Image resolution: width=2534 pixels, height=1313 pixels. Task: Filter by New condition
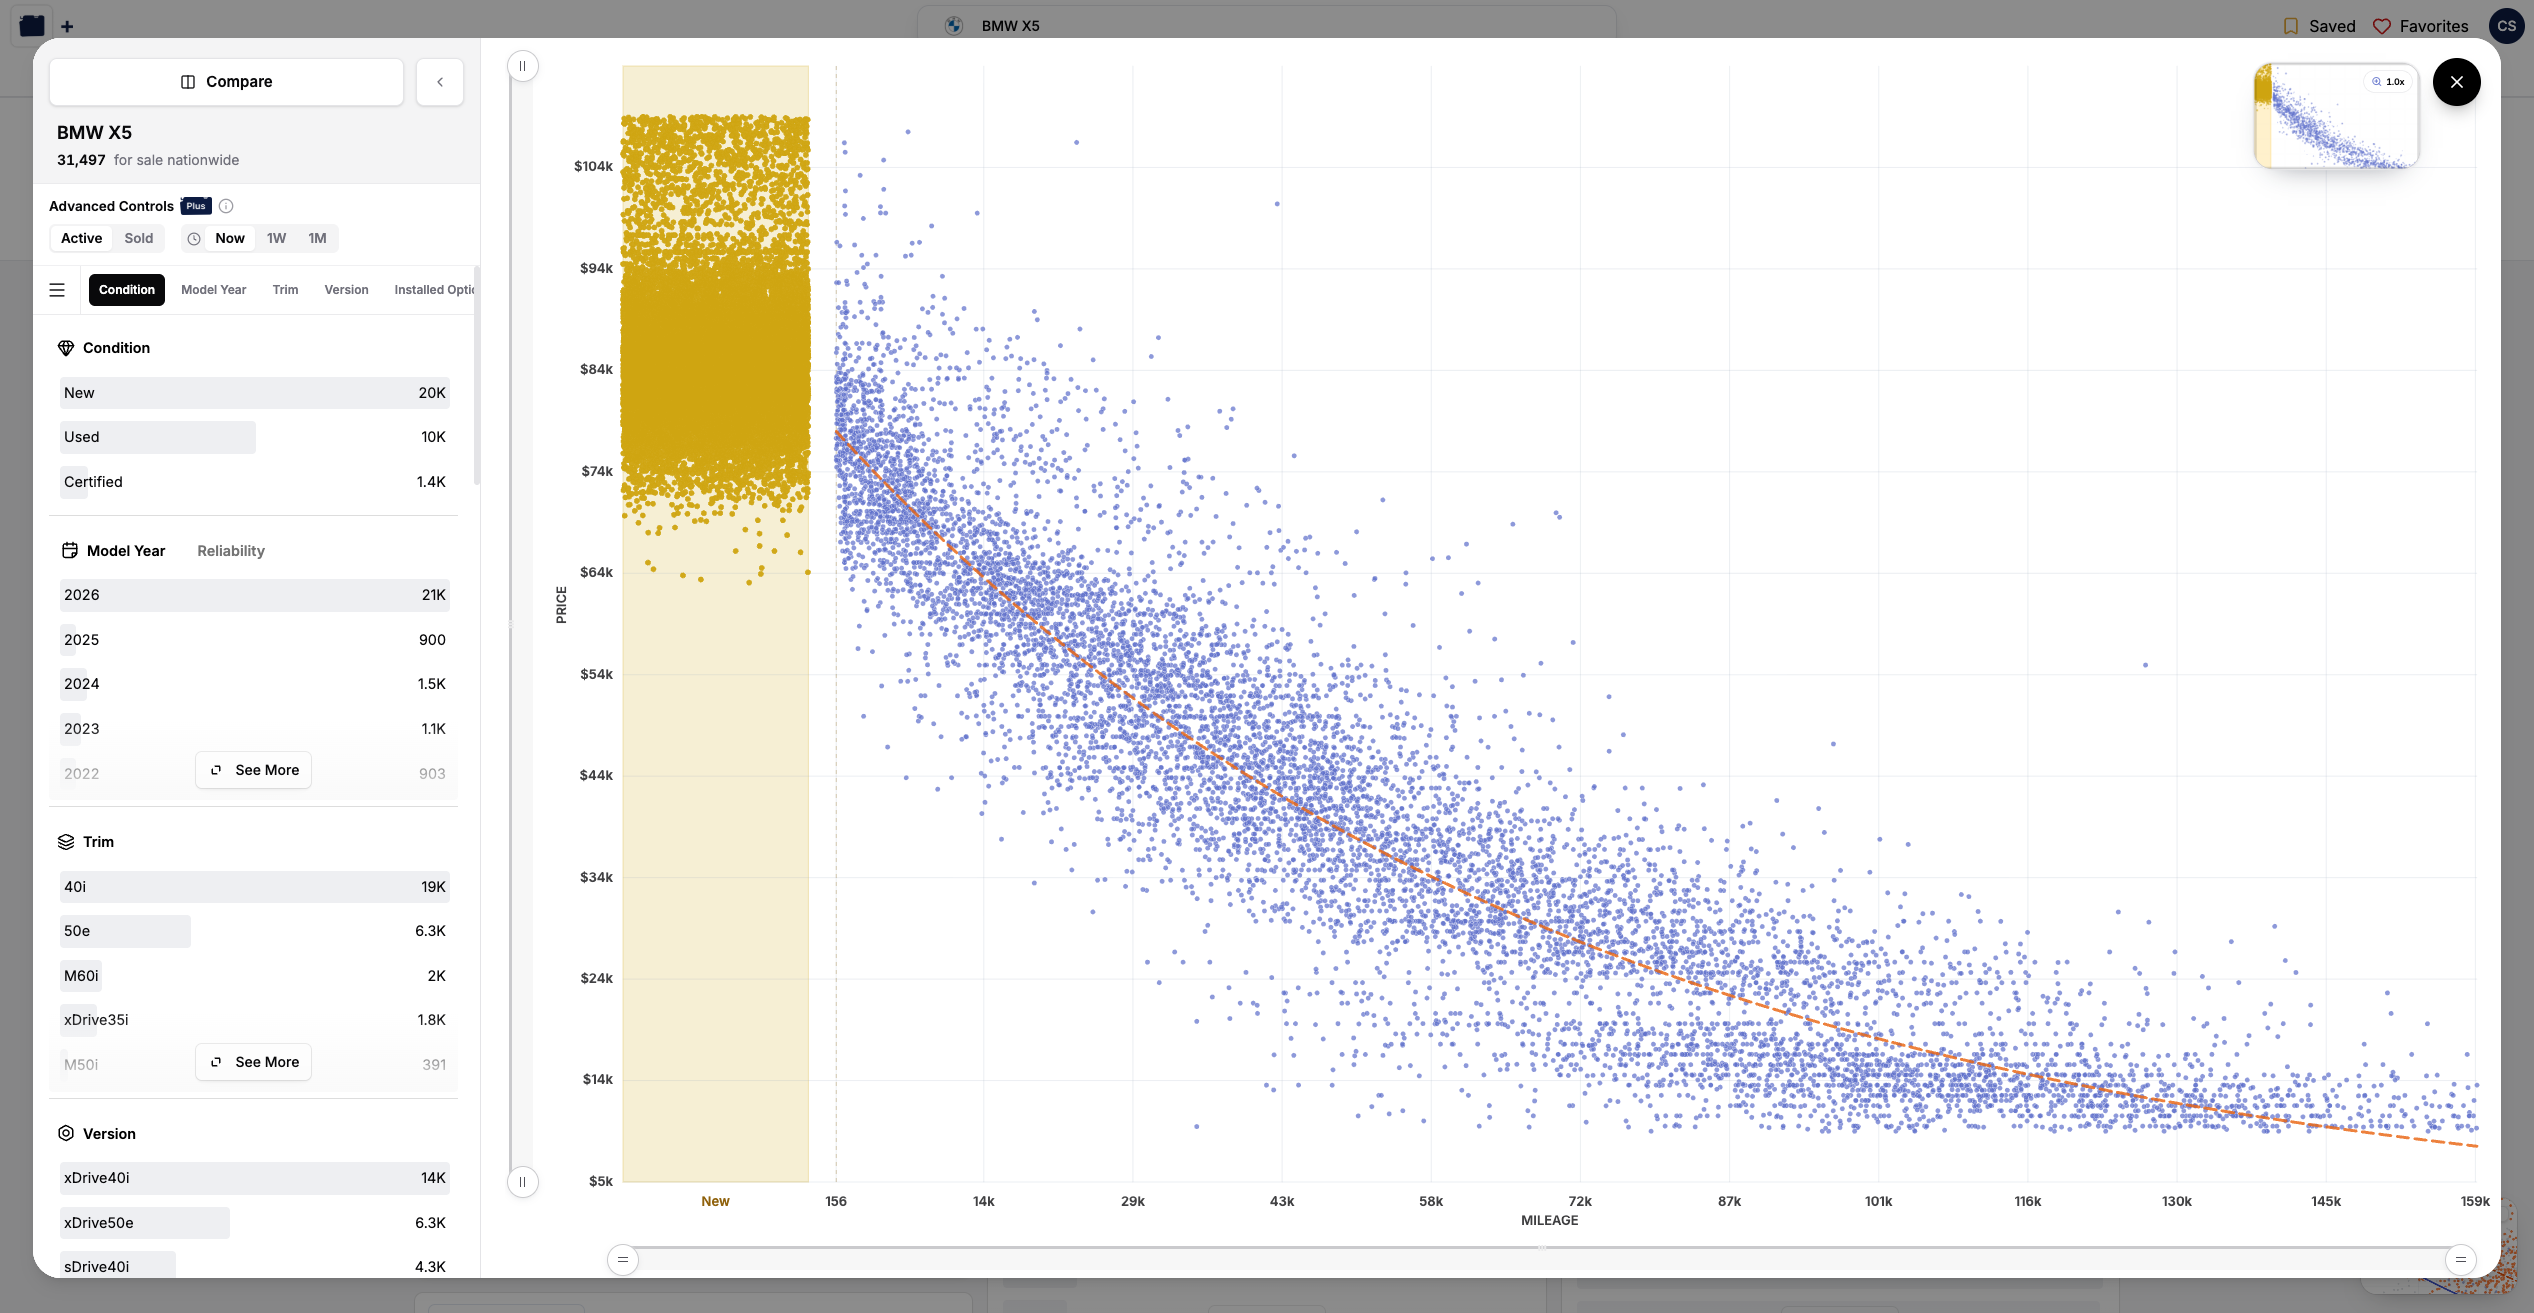pyautogui.click(x=254, y=393)
